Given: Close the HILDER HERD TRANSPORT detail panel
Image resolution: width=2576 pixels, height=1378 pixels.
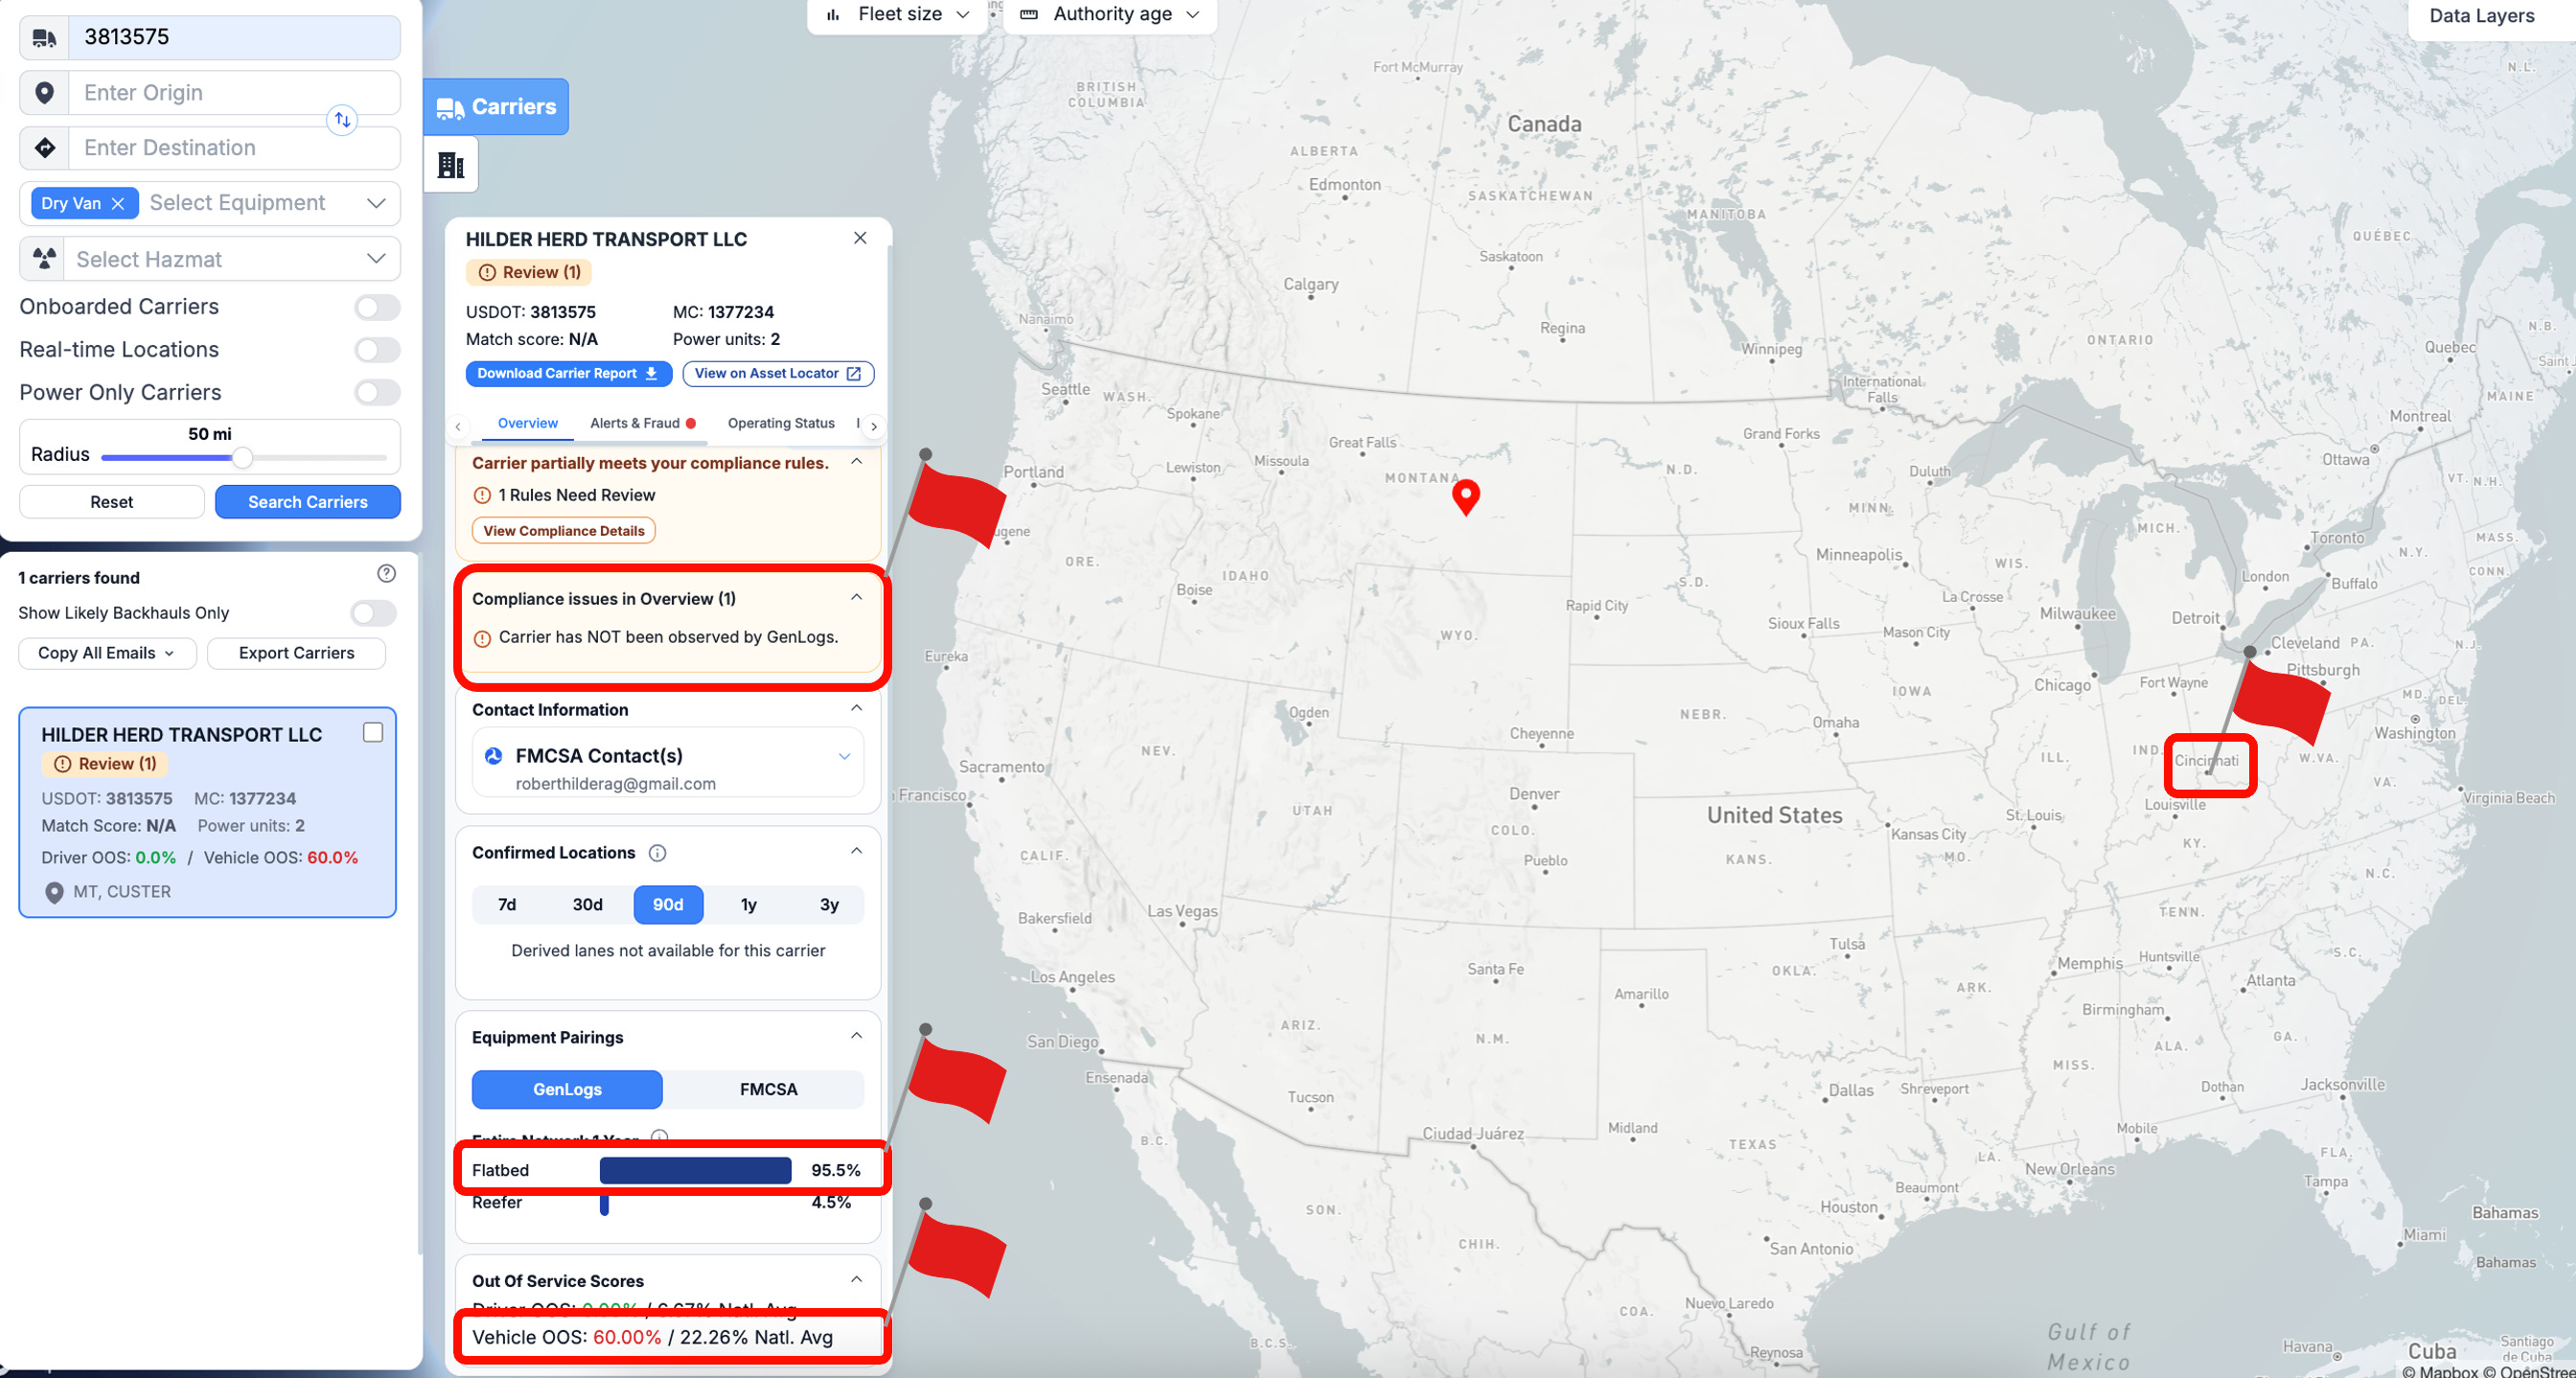Looking at the screenshot, I should point(860,238).
